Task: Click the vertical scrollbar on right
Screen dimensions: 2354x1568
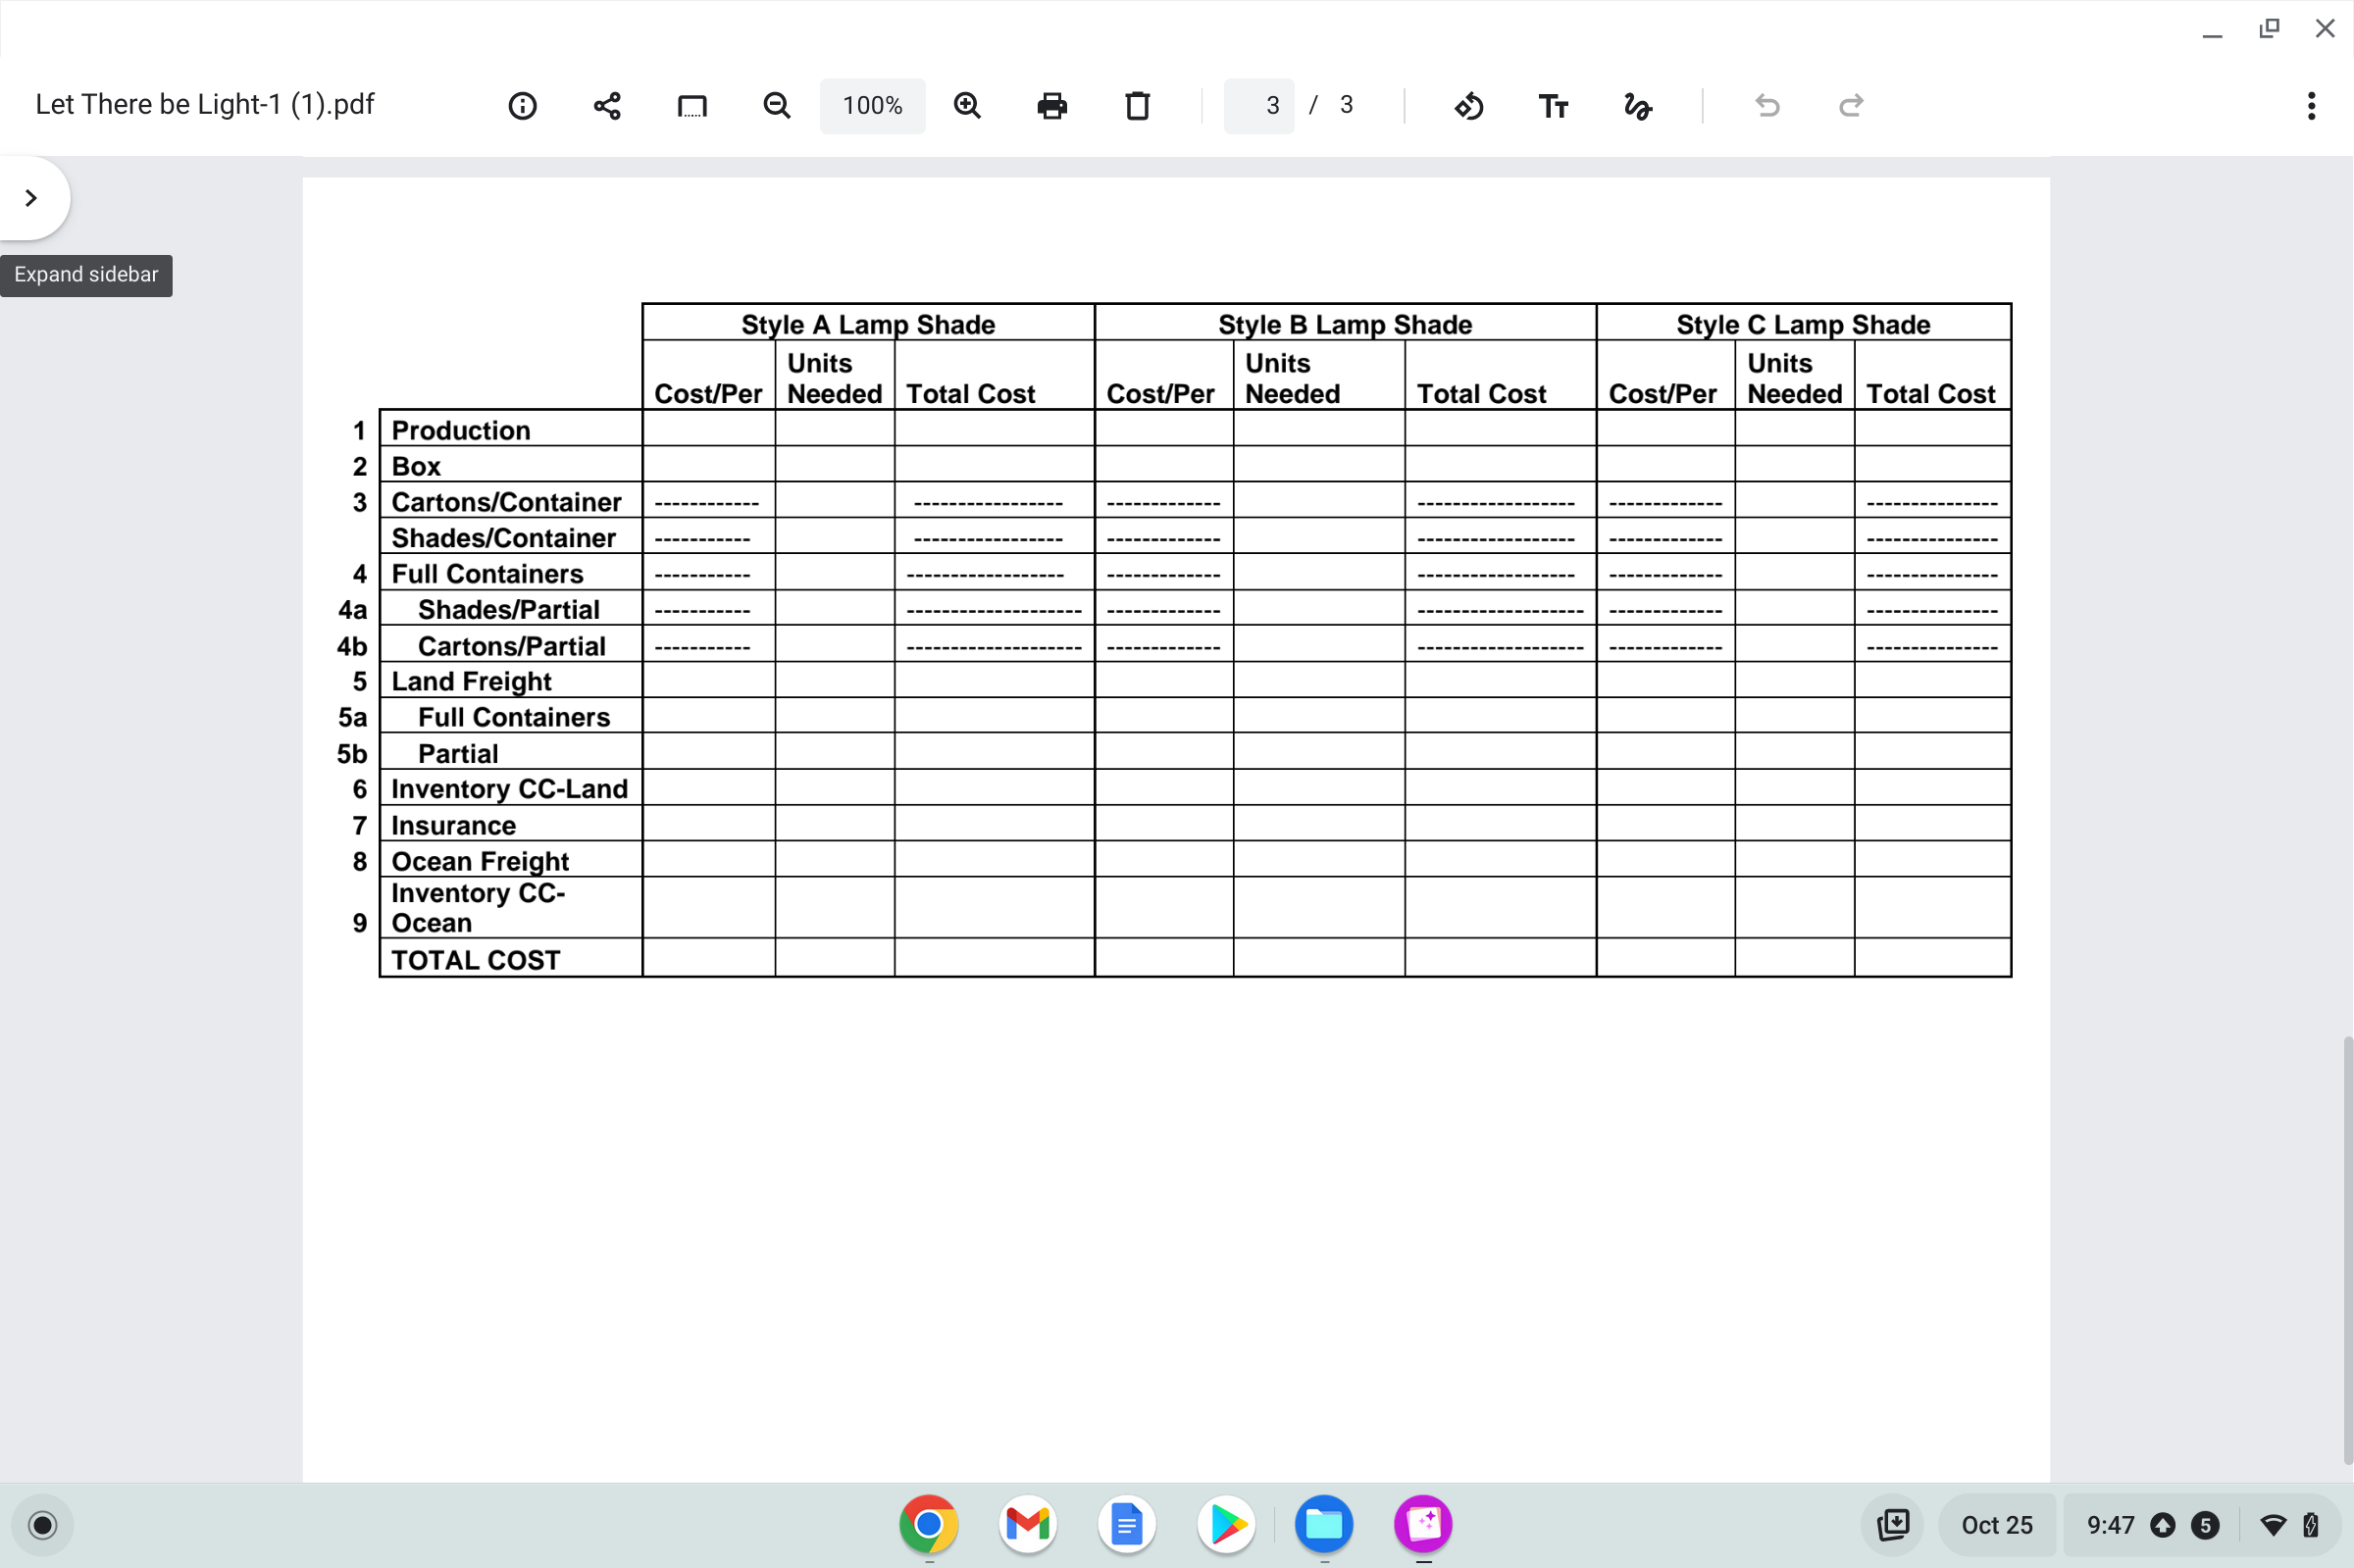Action: 2346,1250
